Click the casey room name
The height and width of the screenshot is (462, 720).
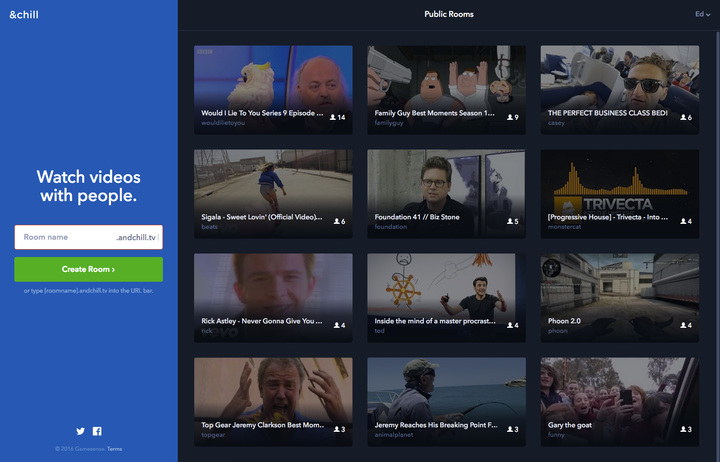(x=556, y=123)
